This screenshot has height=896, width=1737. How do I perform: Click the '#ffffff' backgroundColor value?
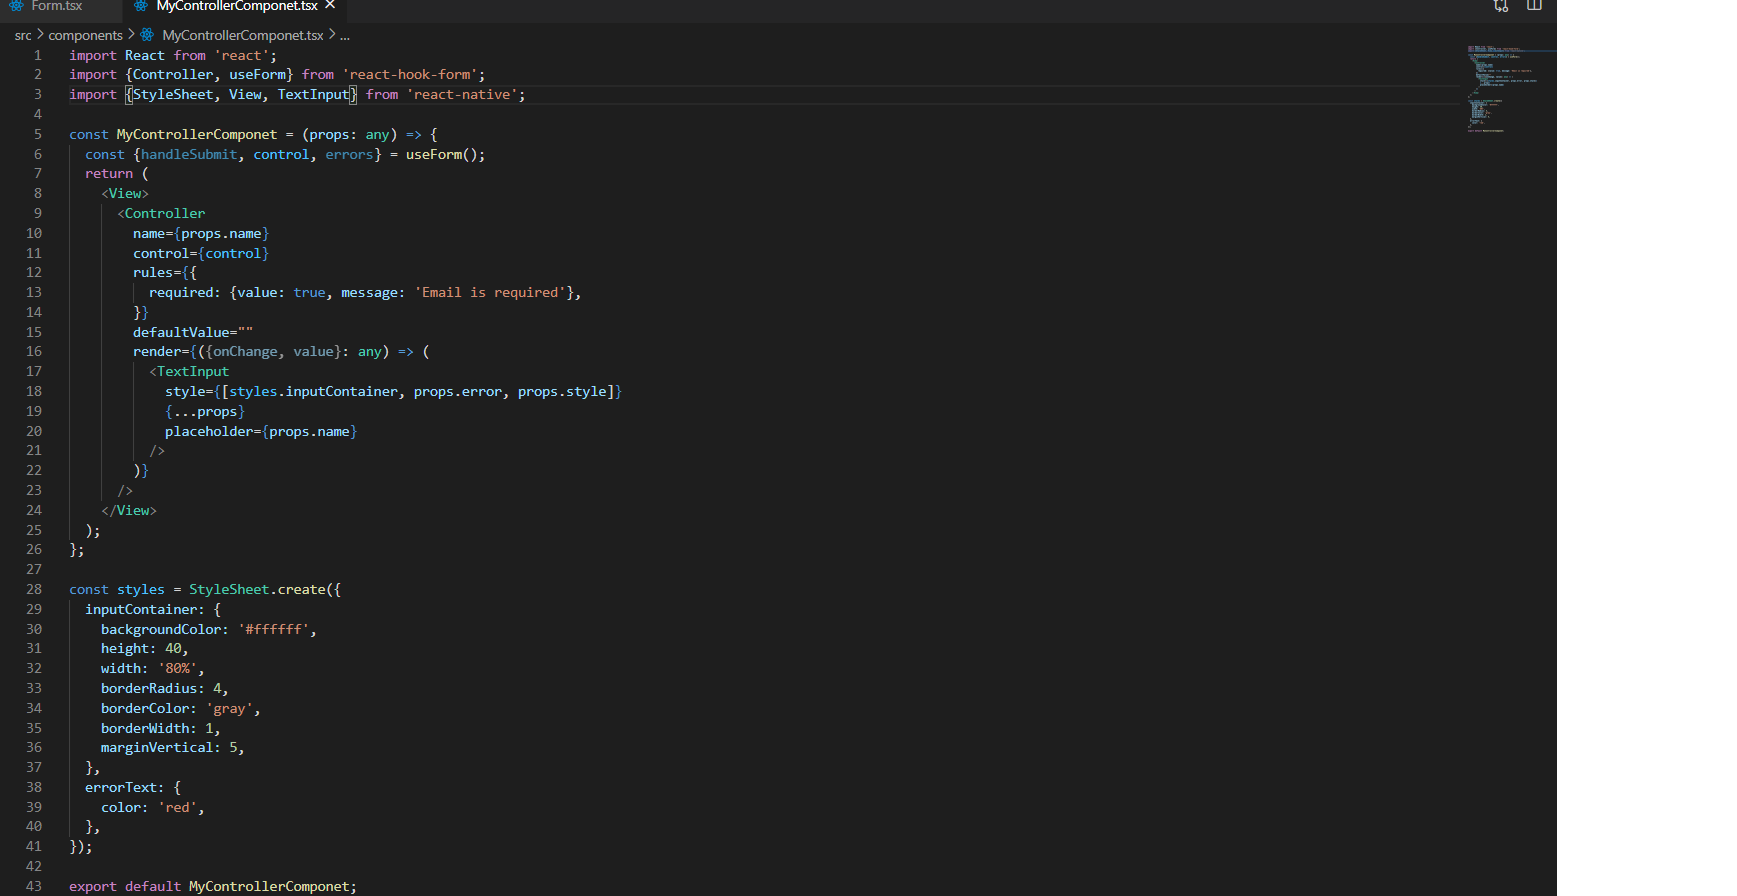[x=273, y=629]
